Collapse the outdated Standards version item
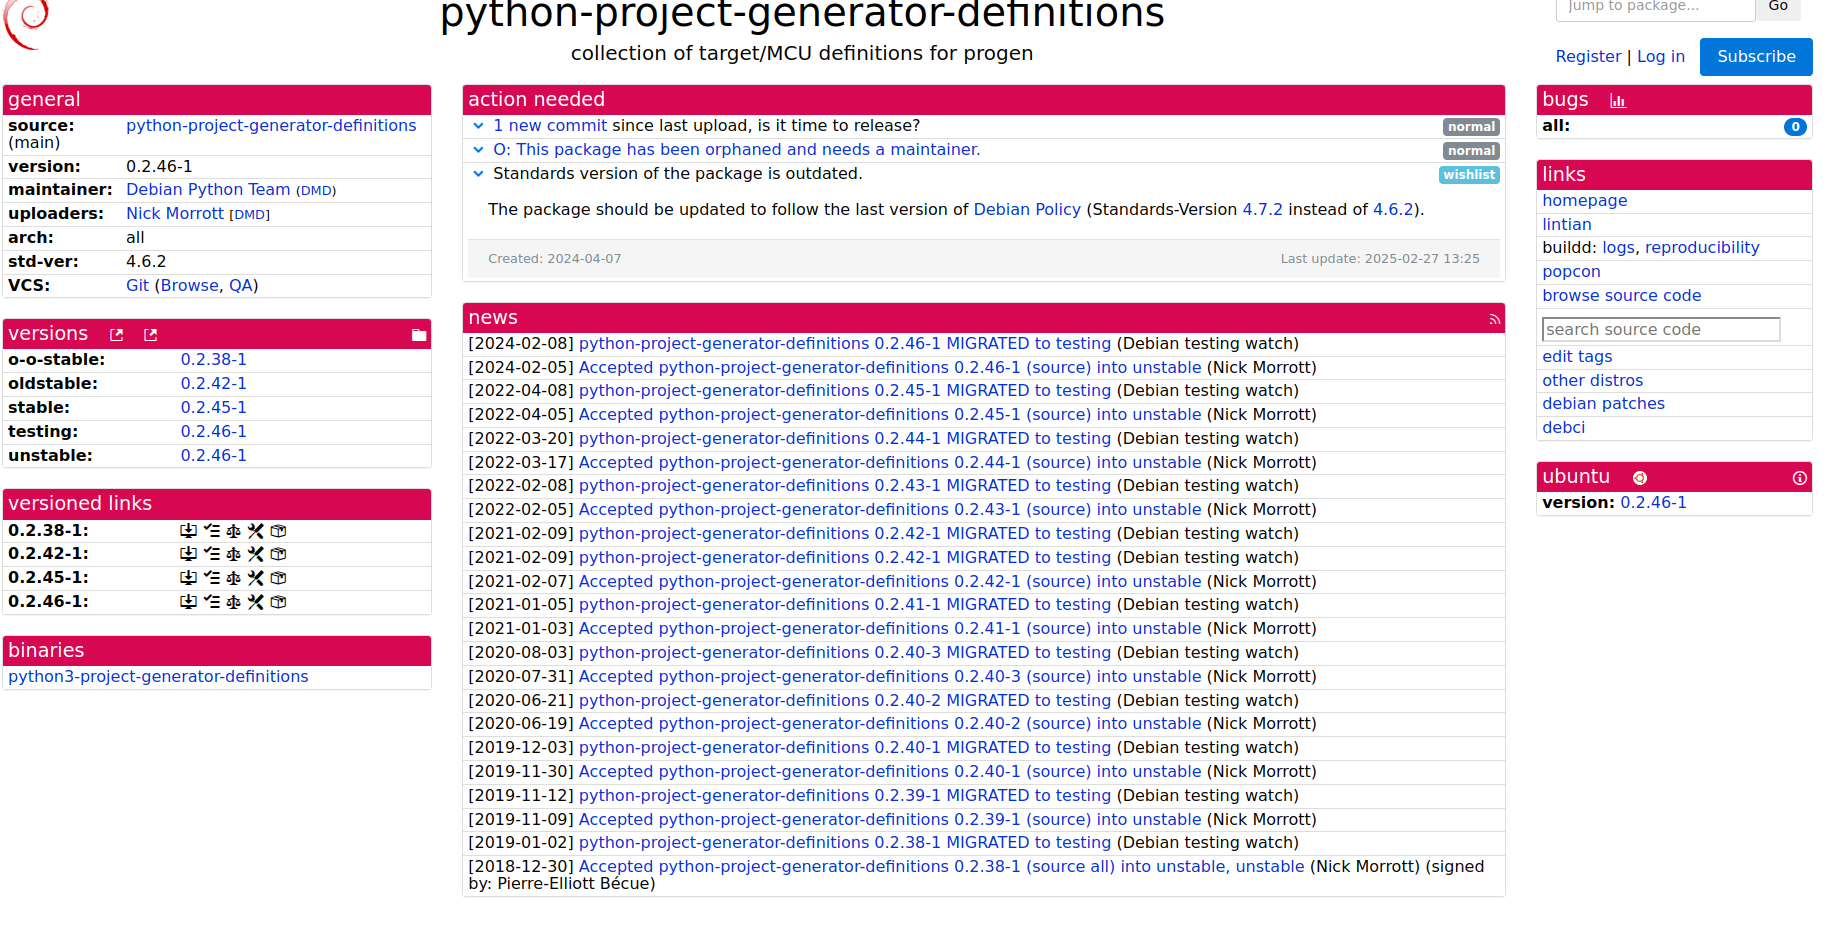1828x930 pixels. point(478,174)
